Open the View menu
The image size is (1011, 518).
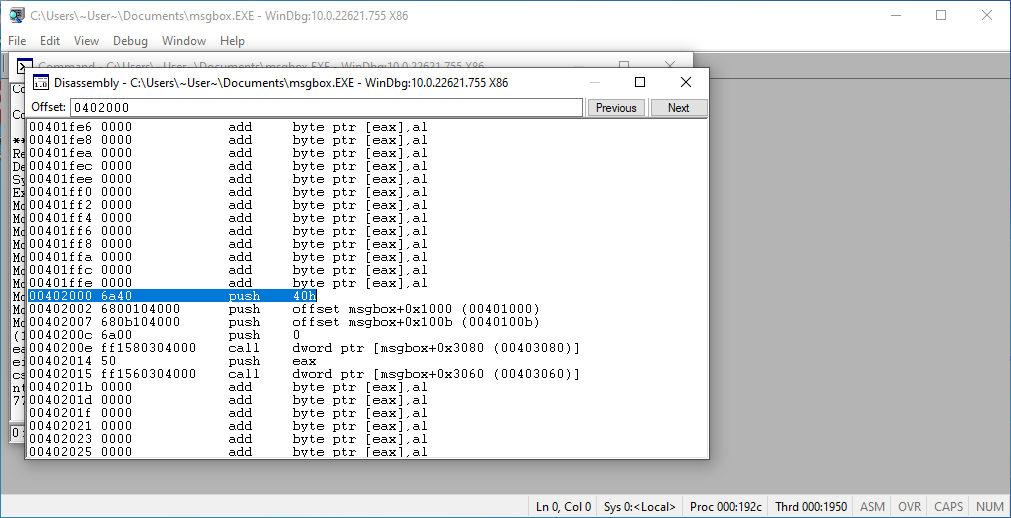click(86, 41)
